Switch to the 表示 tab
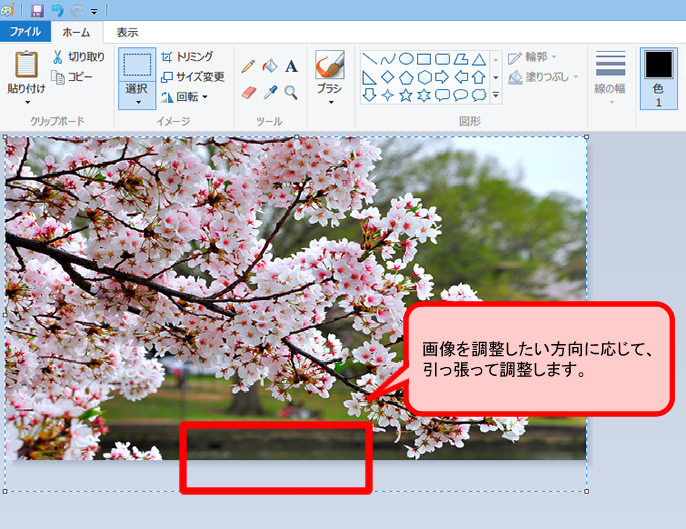The width and height of the screenshot is (686, 529). pyautogui.click(x=127, y=32)
